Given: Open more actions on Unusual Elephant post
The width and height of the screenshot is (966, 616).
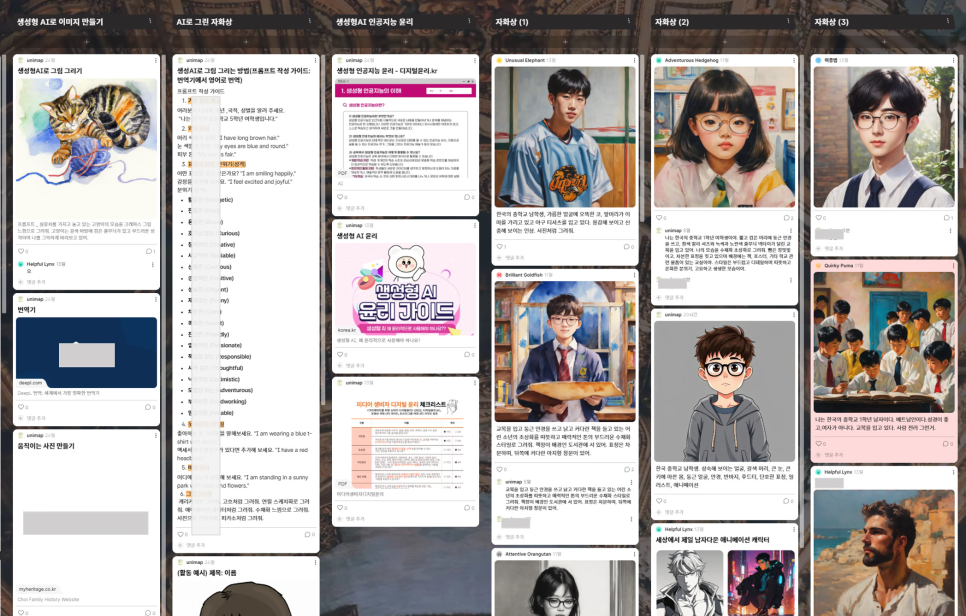Looking at the screenshot, I should (x=634, y=60).
